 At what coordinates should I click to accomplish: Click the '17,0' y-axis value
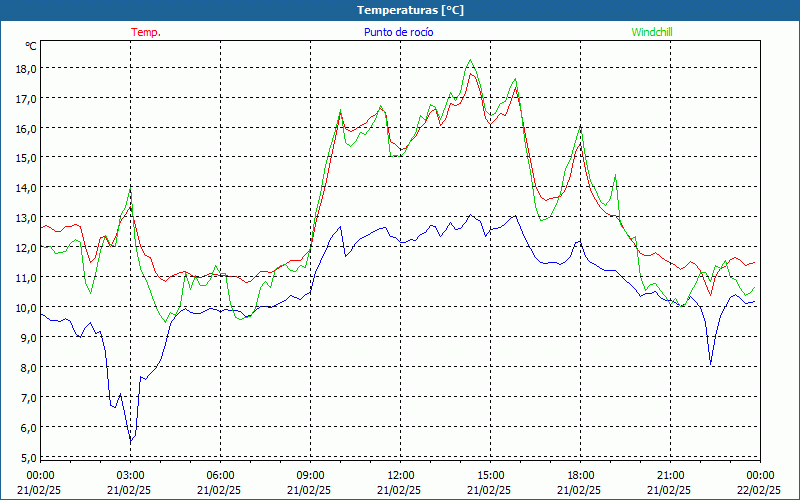26,98
